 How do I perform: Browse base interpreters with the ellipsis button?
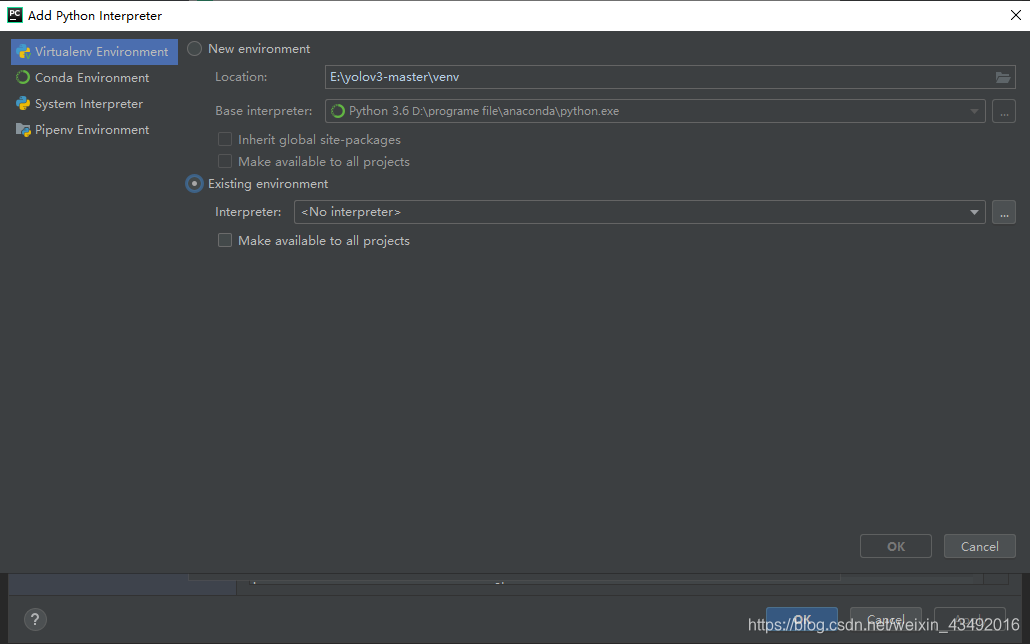tap(1004, 111)
